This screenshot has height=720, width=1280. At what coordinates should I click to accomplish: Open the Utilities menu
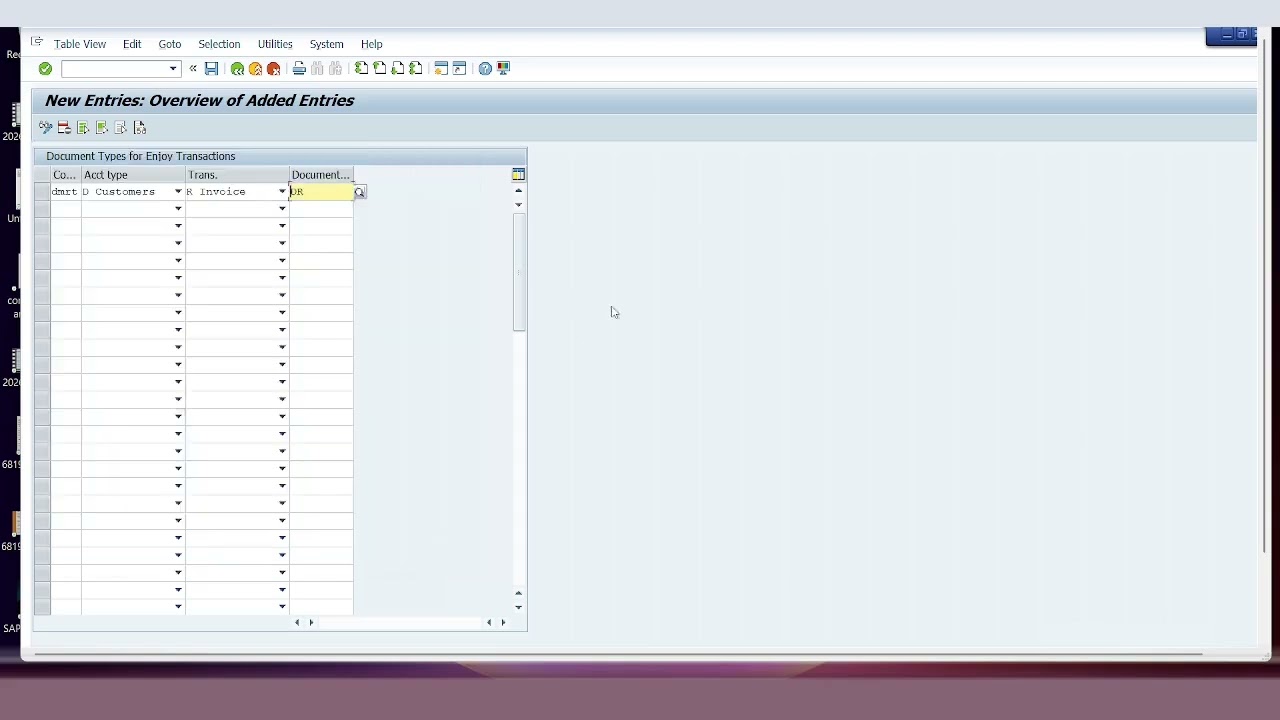(275, 44)
